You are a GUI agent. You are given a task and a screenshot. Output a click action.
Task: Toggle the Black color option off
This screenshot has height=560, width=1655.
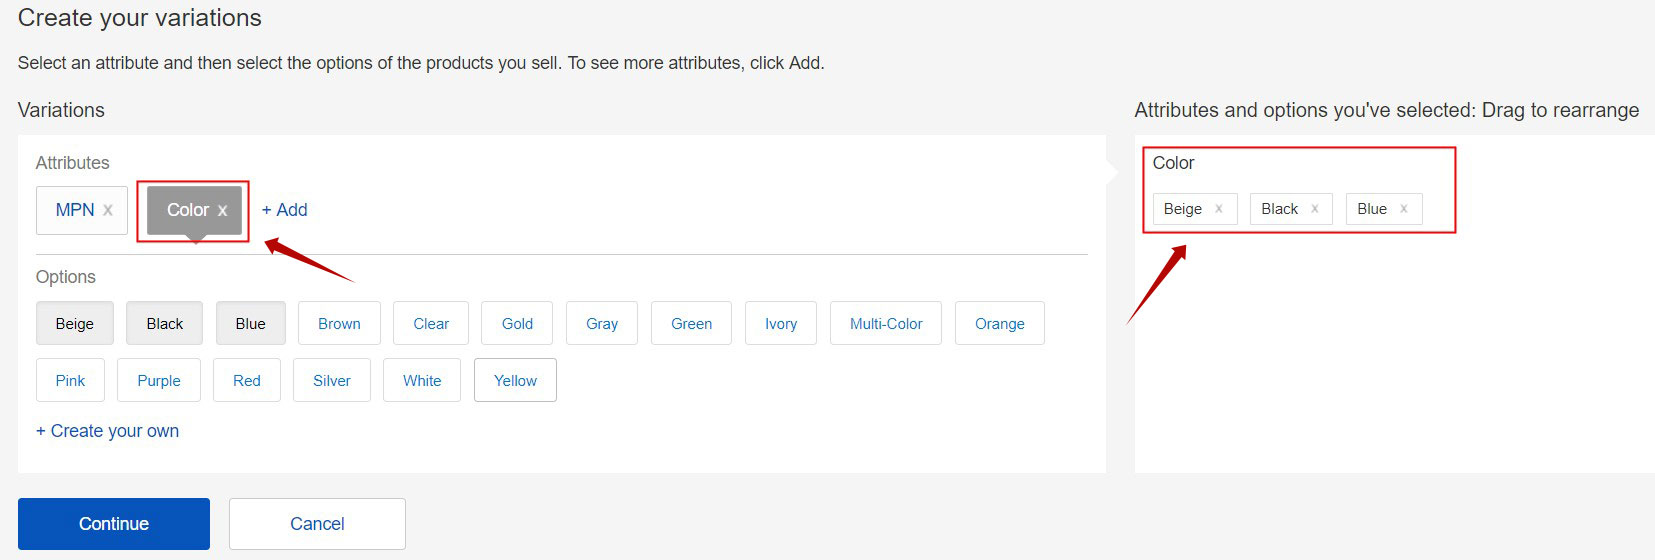click(x=165, y=324)
